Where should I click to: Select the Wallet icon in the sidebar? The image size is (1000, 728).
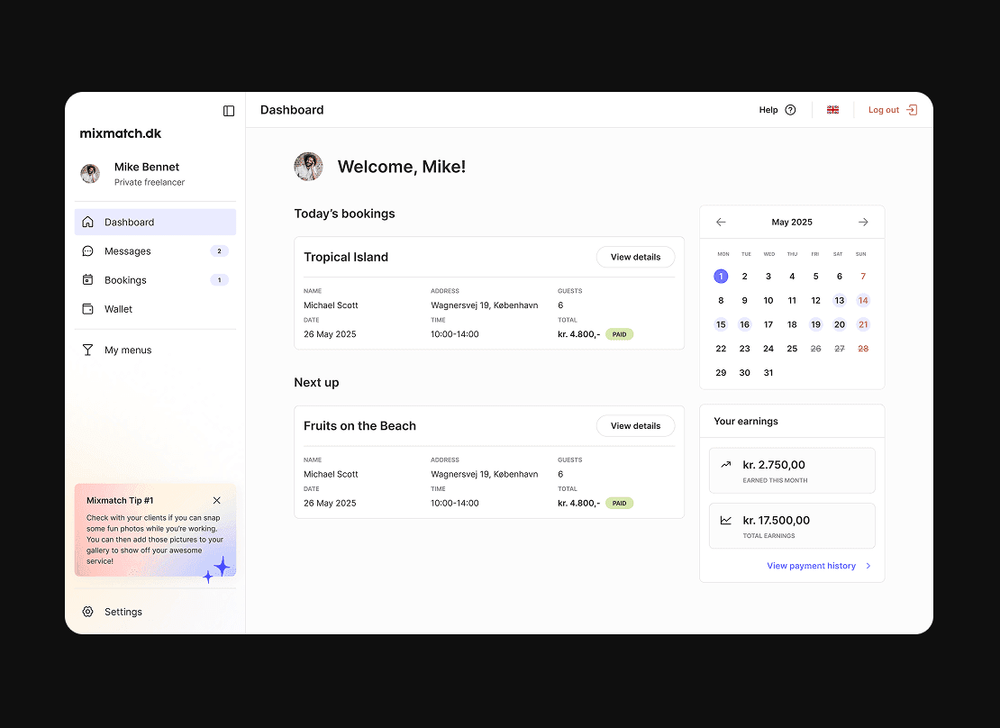tap(89, 309)
